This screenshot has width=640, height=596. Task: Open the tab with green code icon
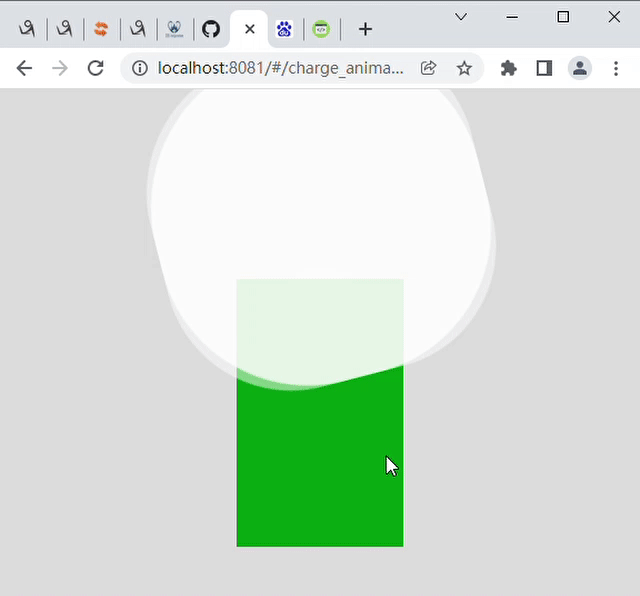[x=321, y=29]
